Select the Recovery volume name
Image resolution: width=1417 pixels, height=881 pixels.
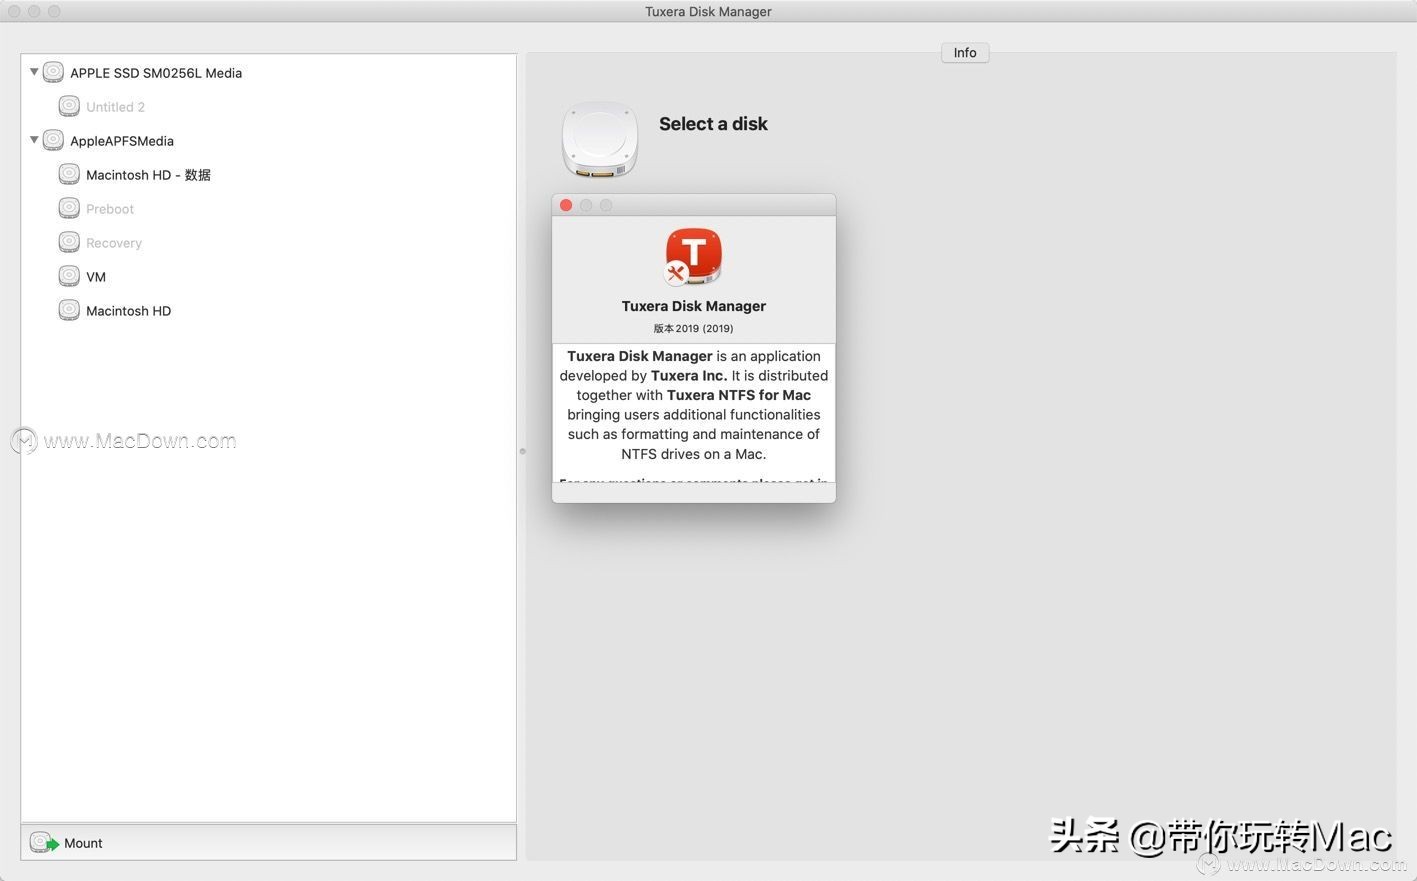[x=114, y=243]
